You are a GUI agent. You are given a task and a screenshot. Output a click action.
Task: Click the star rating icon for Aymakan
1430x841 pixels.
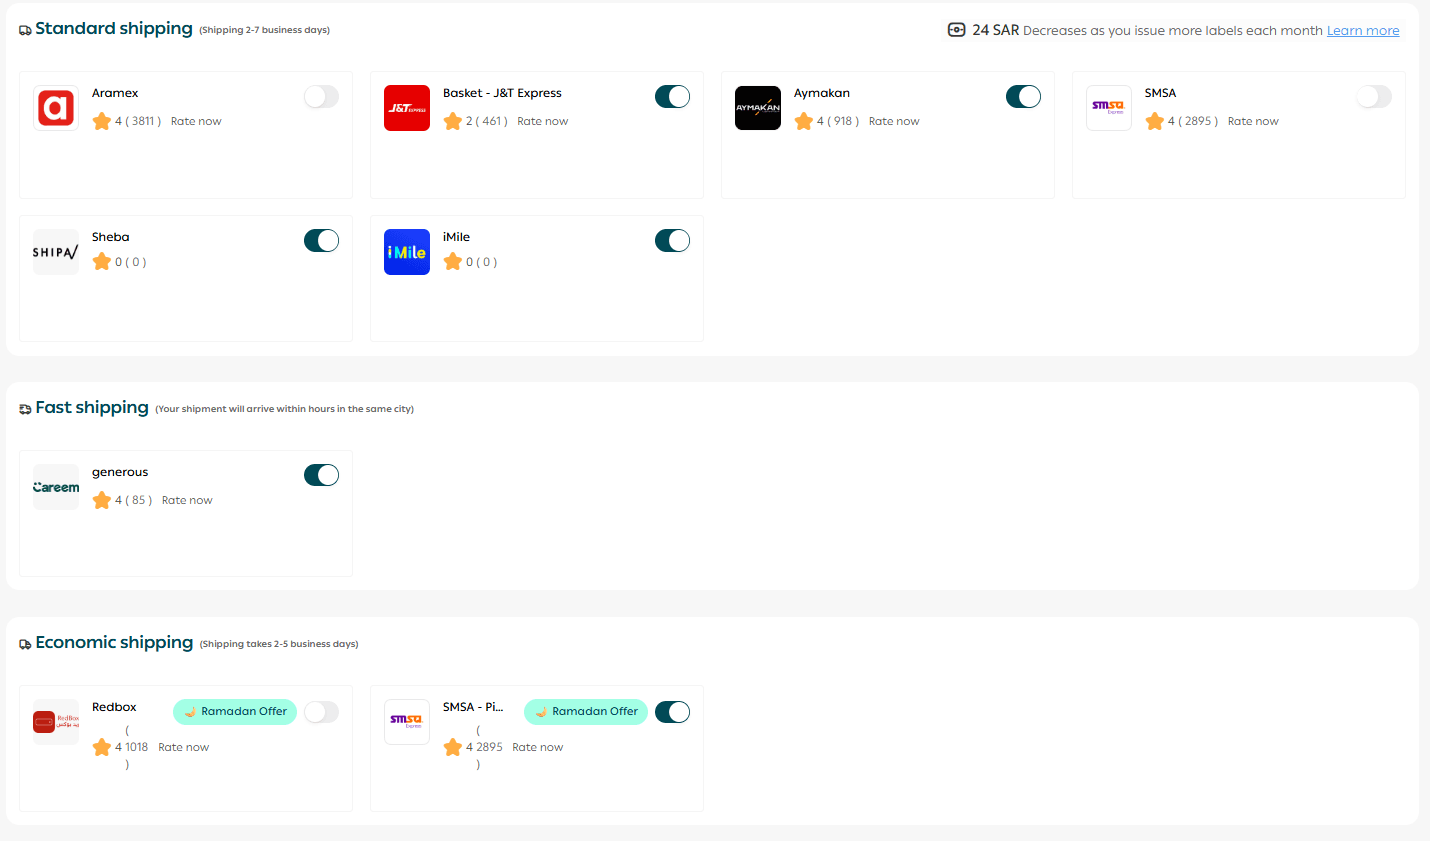point(804,122)
